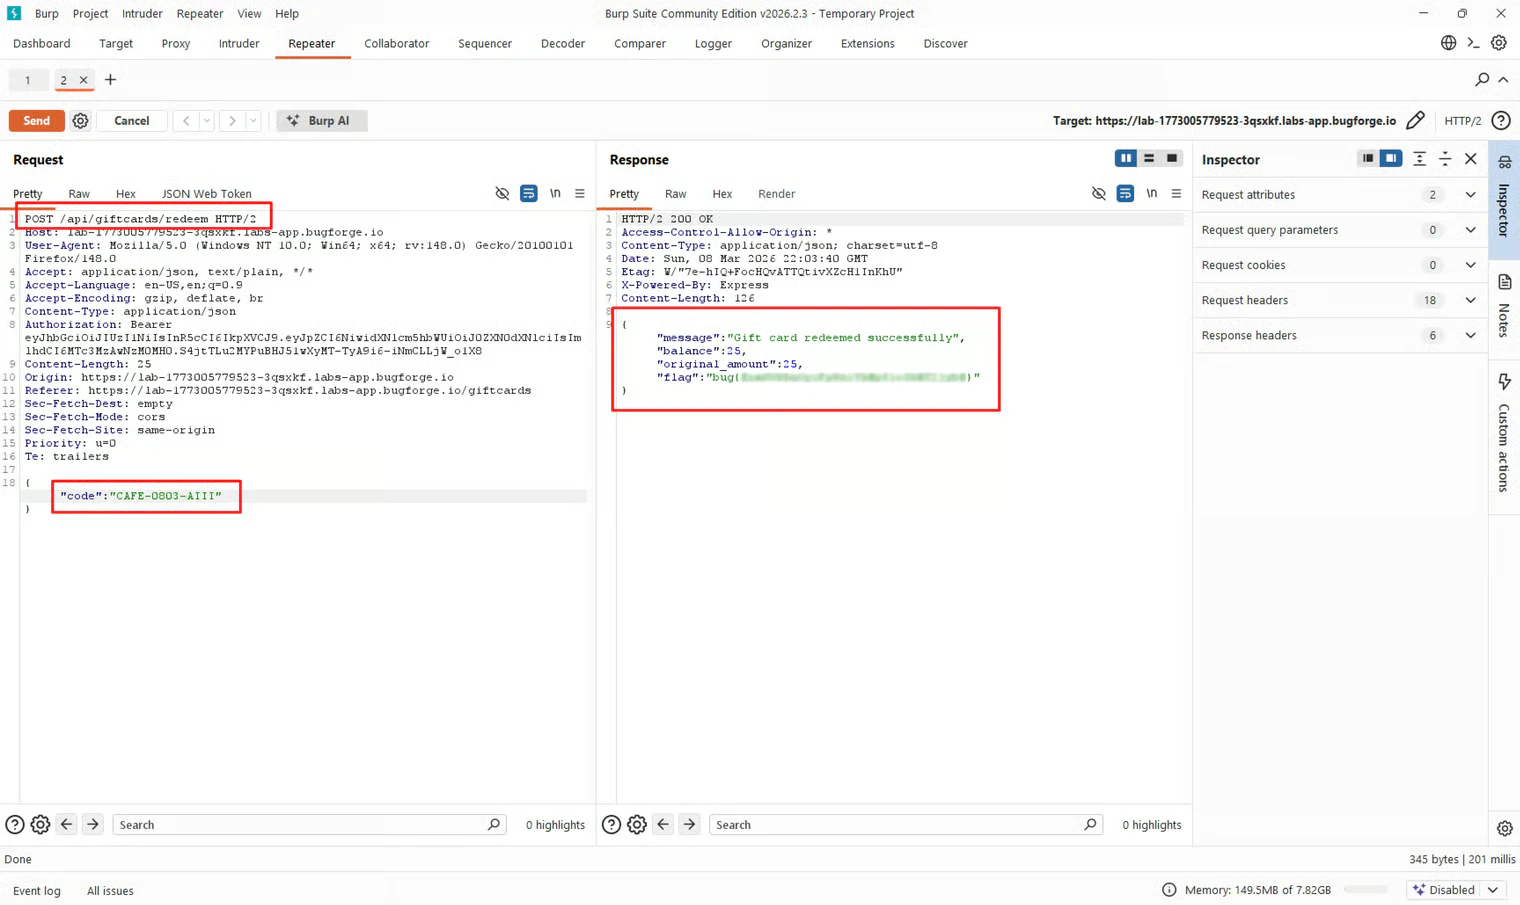Open side panel settings gear at bottom right
1520x905 pixels.
pos(1504,829)
